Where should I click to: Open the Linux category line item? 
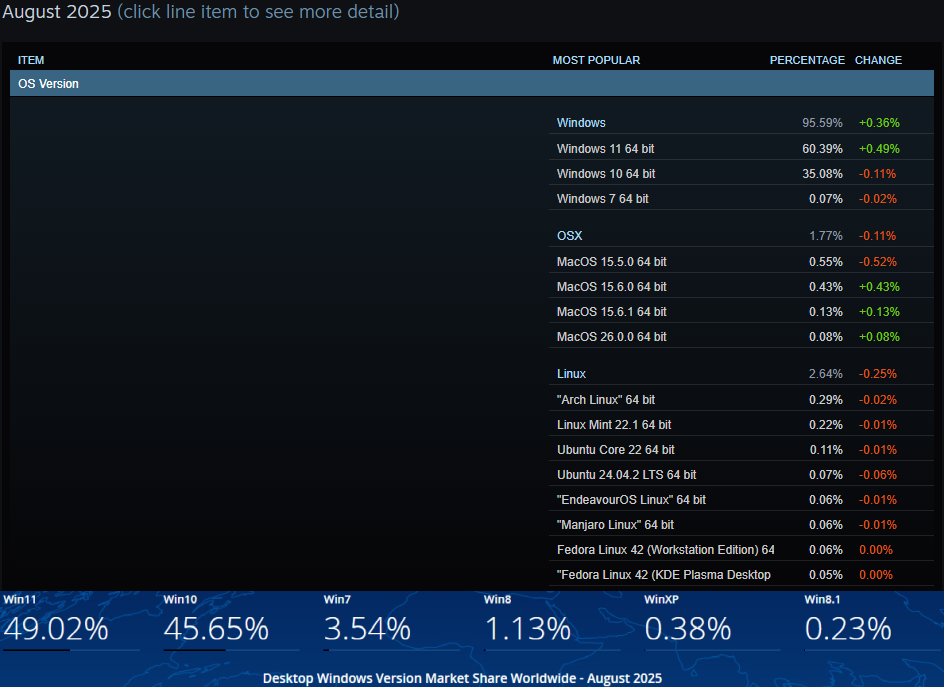(741, 374)
